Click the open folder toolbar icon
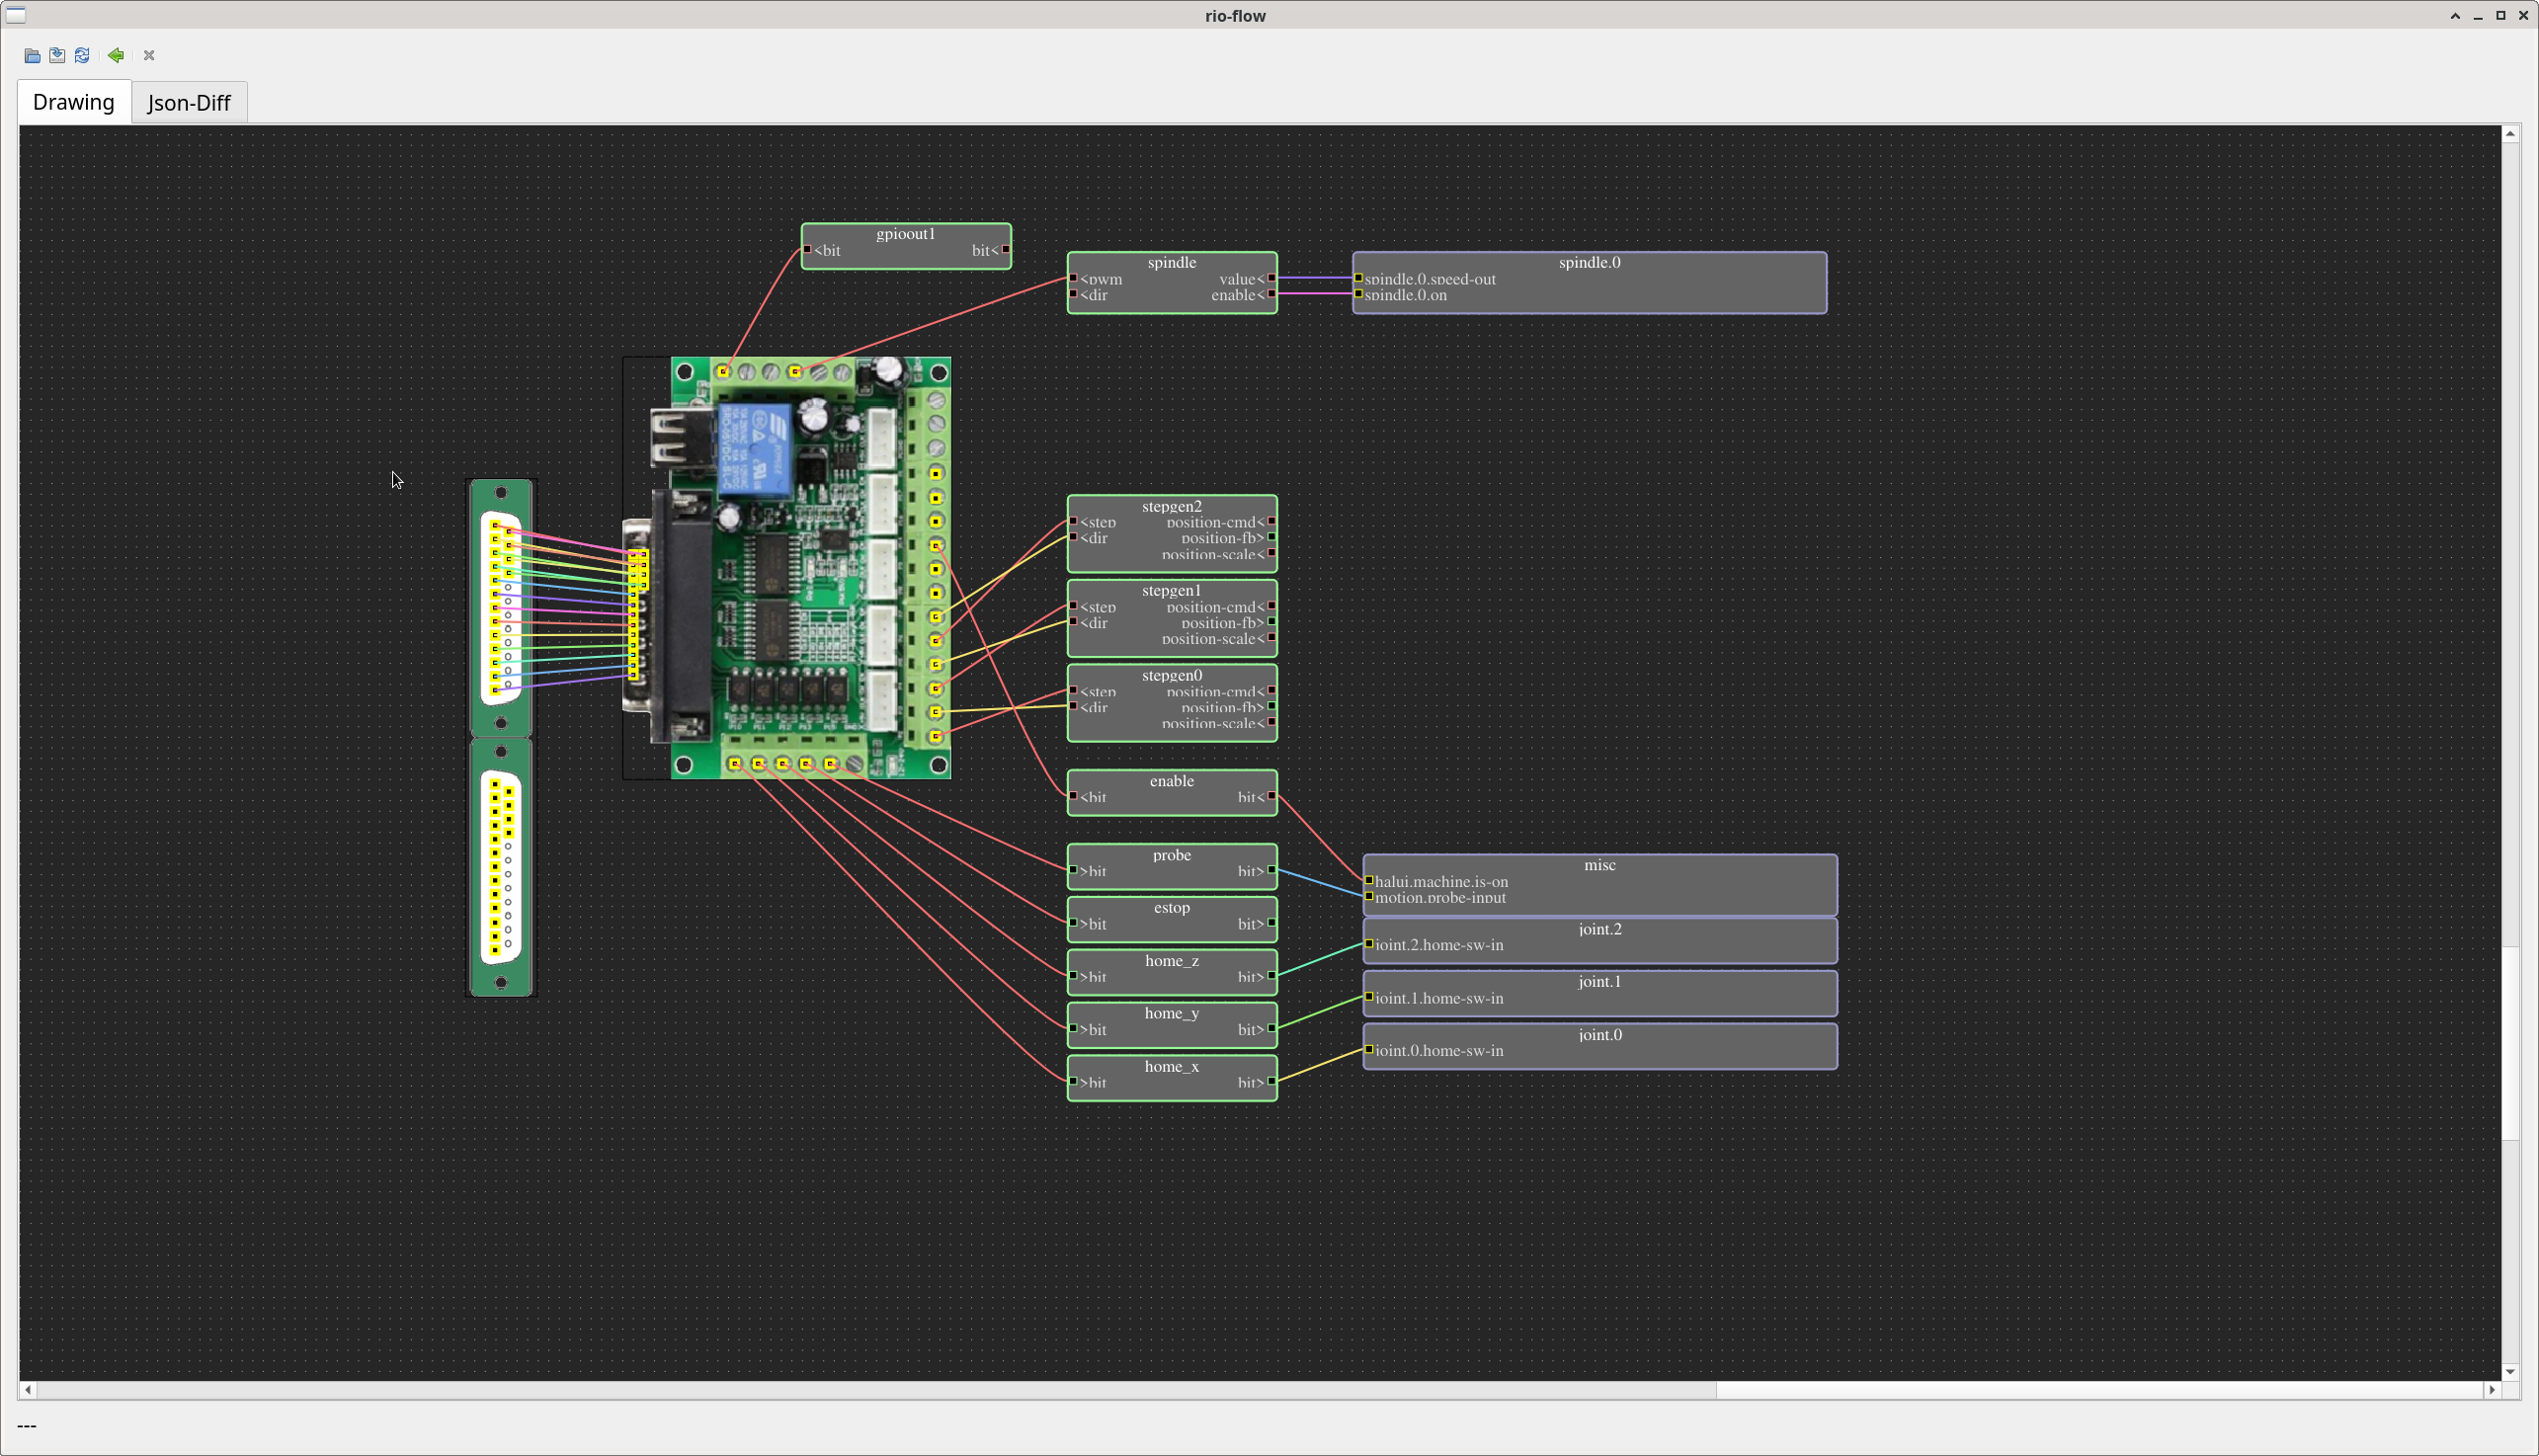Image resolution: width=2539 pixels, height=1456 pixels. click(x=32, y=56)
